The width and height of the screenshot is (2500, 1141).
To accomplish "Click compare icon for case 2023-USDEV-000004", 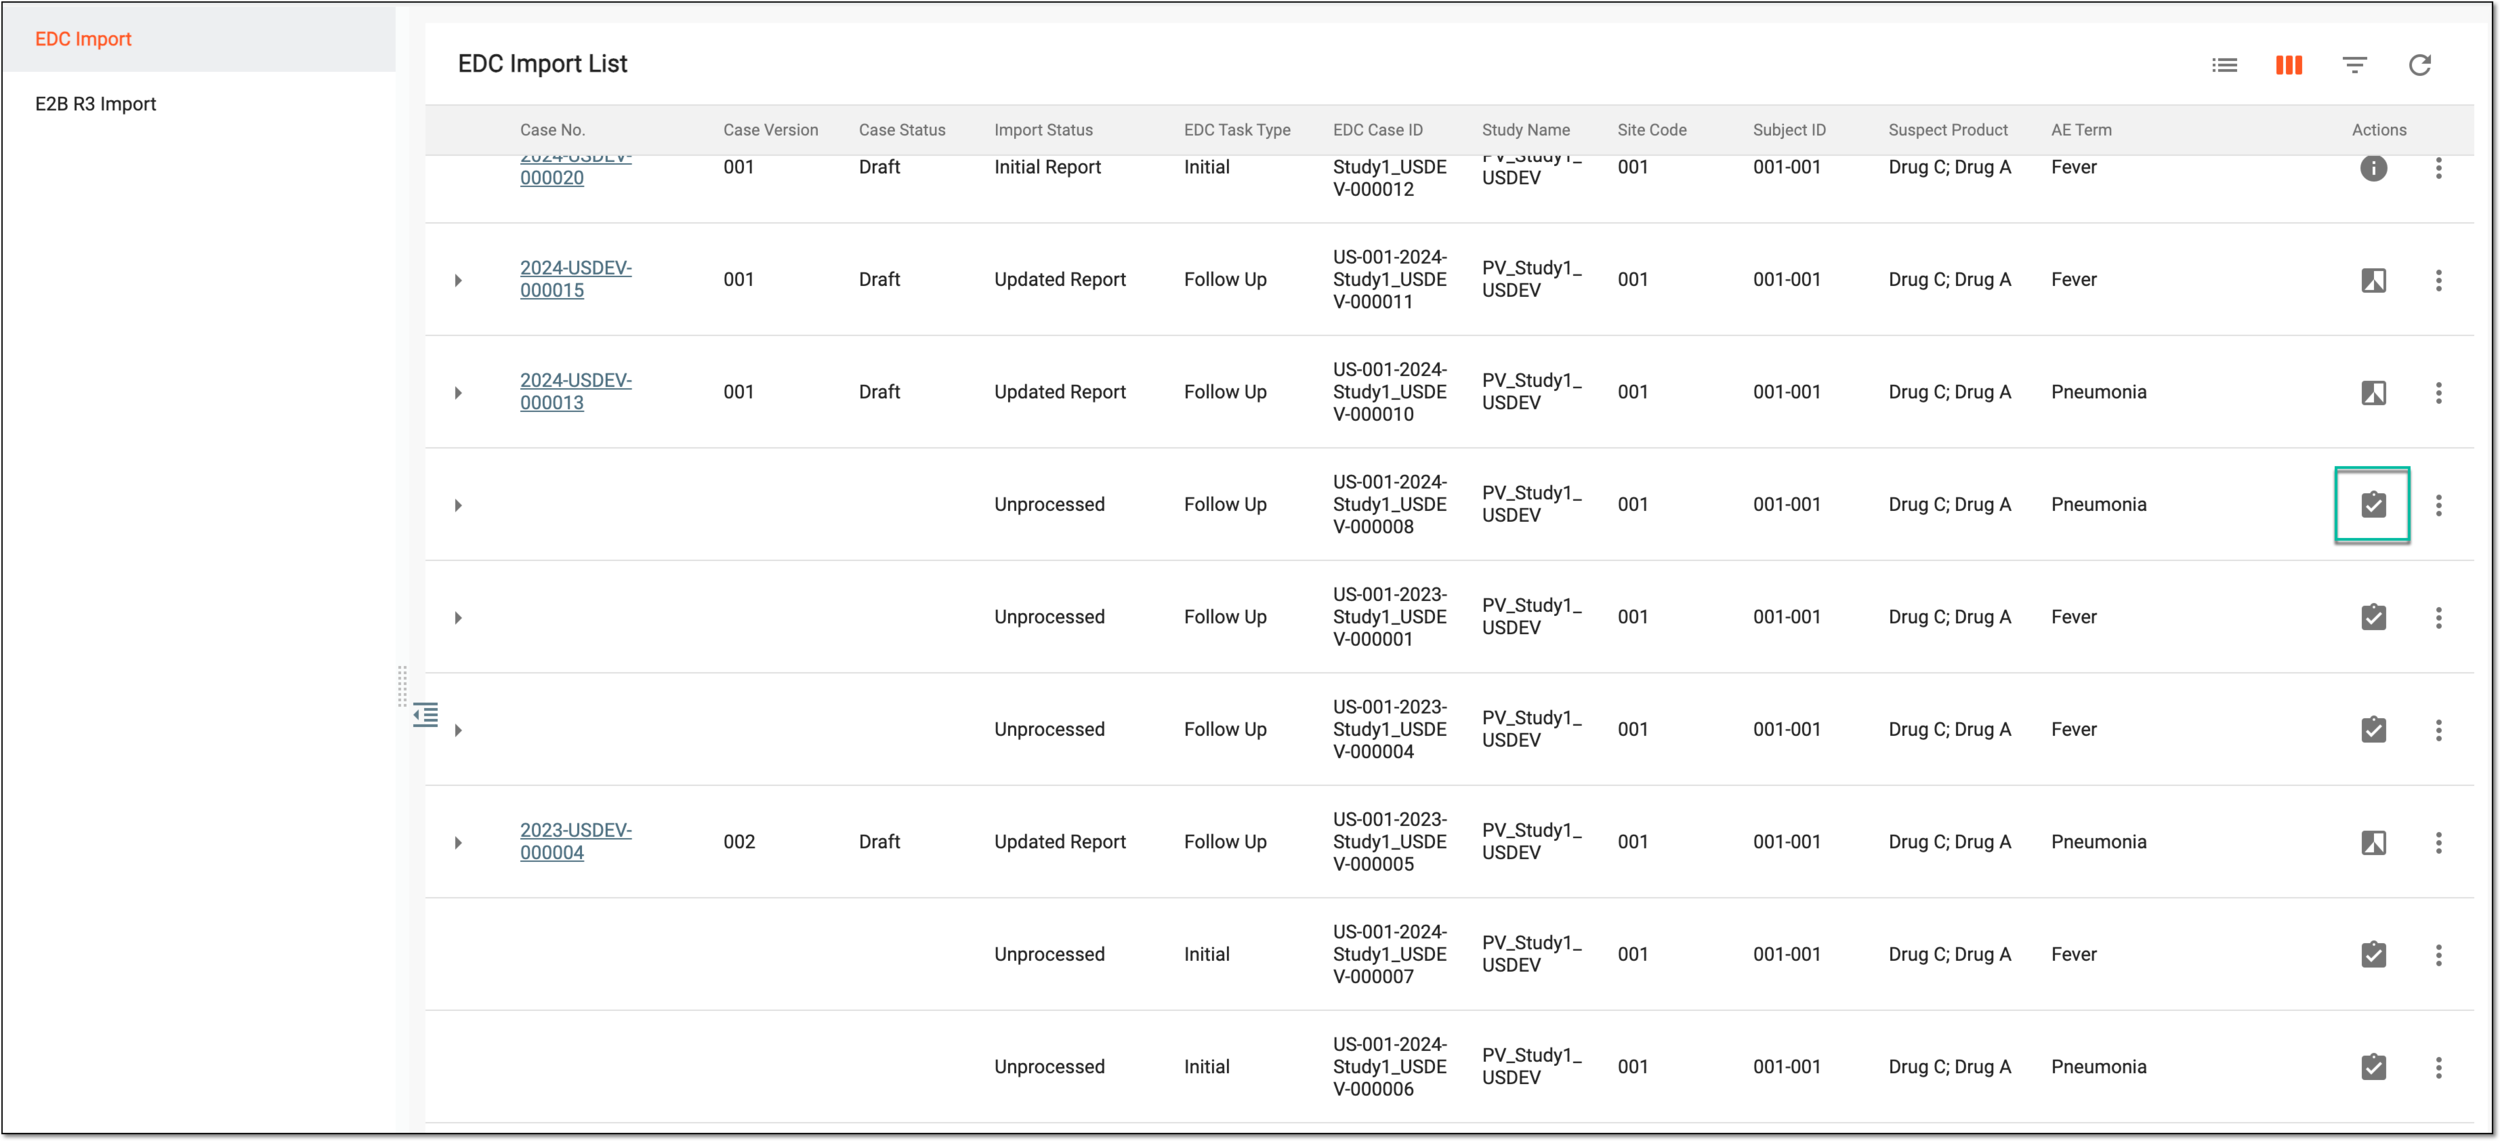I will coord(2373,843).
